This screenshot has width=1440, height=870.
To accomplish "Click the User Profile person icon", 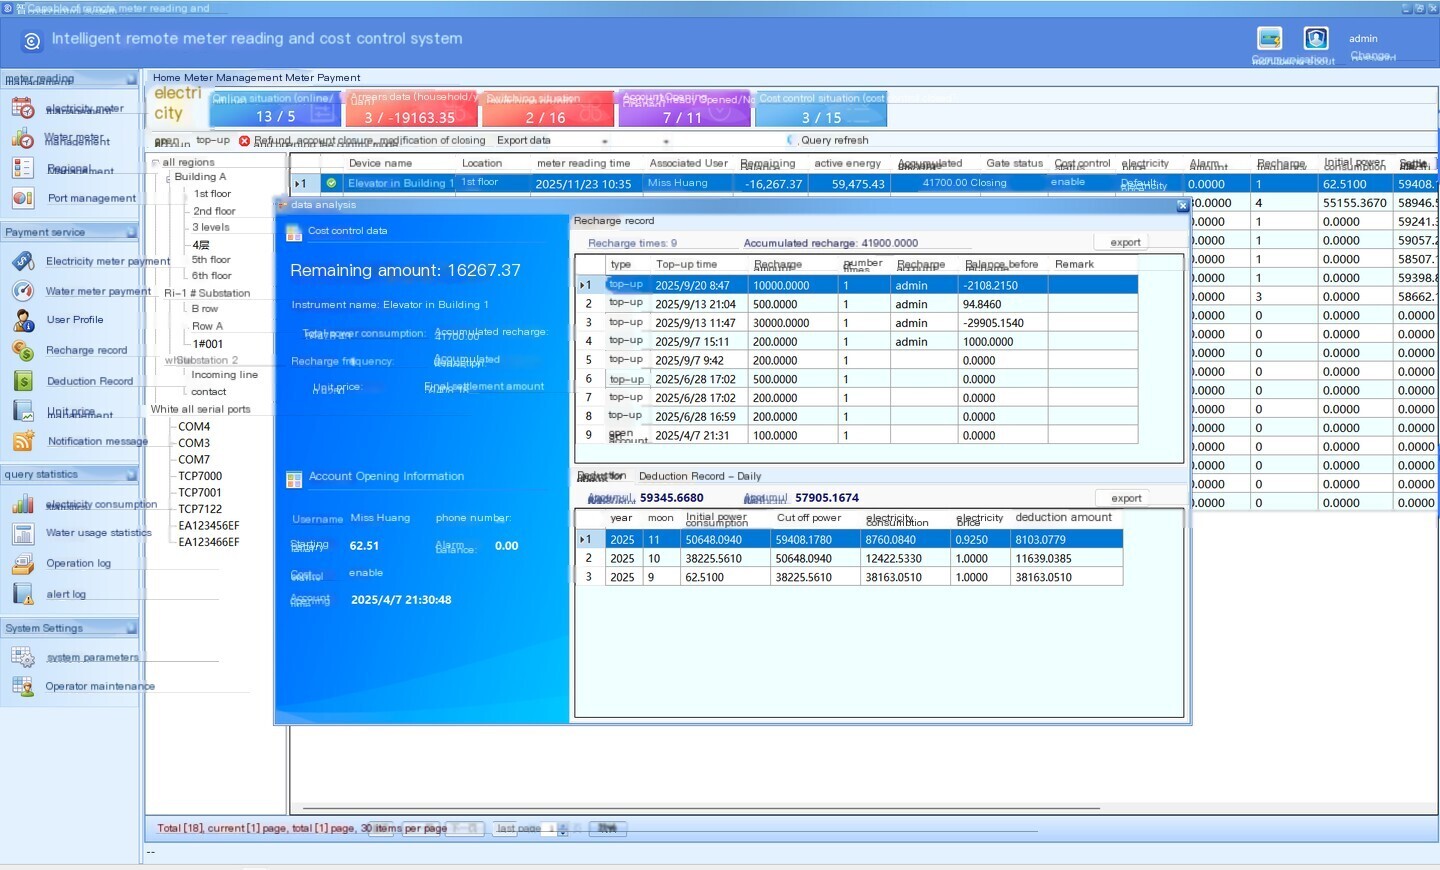I will coord(22,320).
